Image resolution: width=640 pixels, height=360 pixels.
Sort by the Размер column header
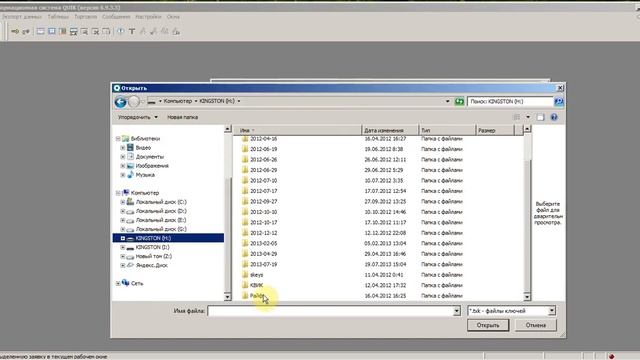(495, 130)
